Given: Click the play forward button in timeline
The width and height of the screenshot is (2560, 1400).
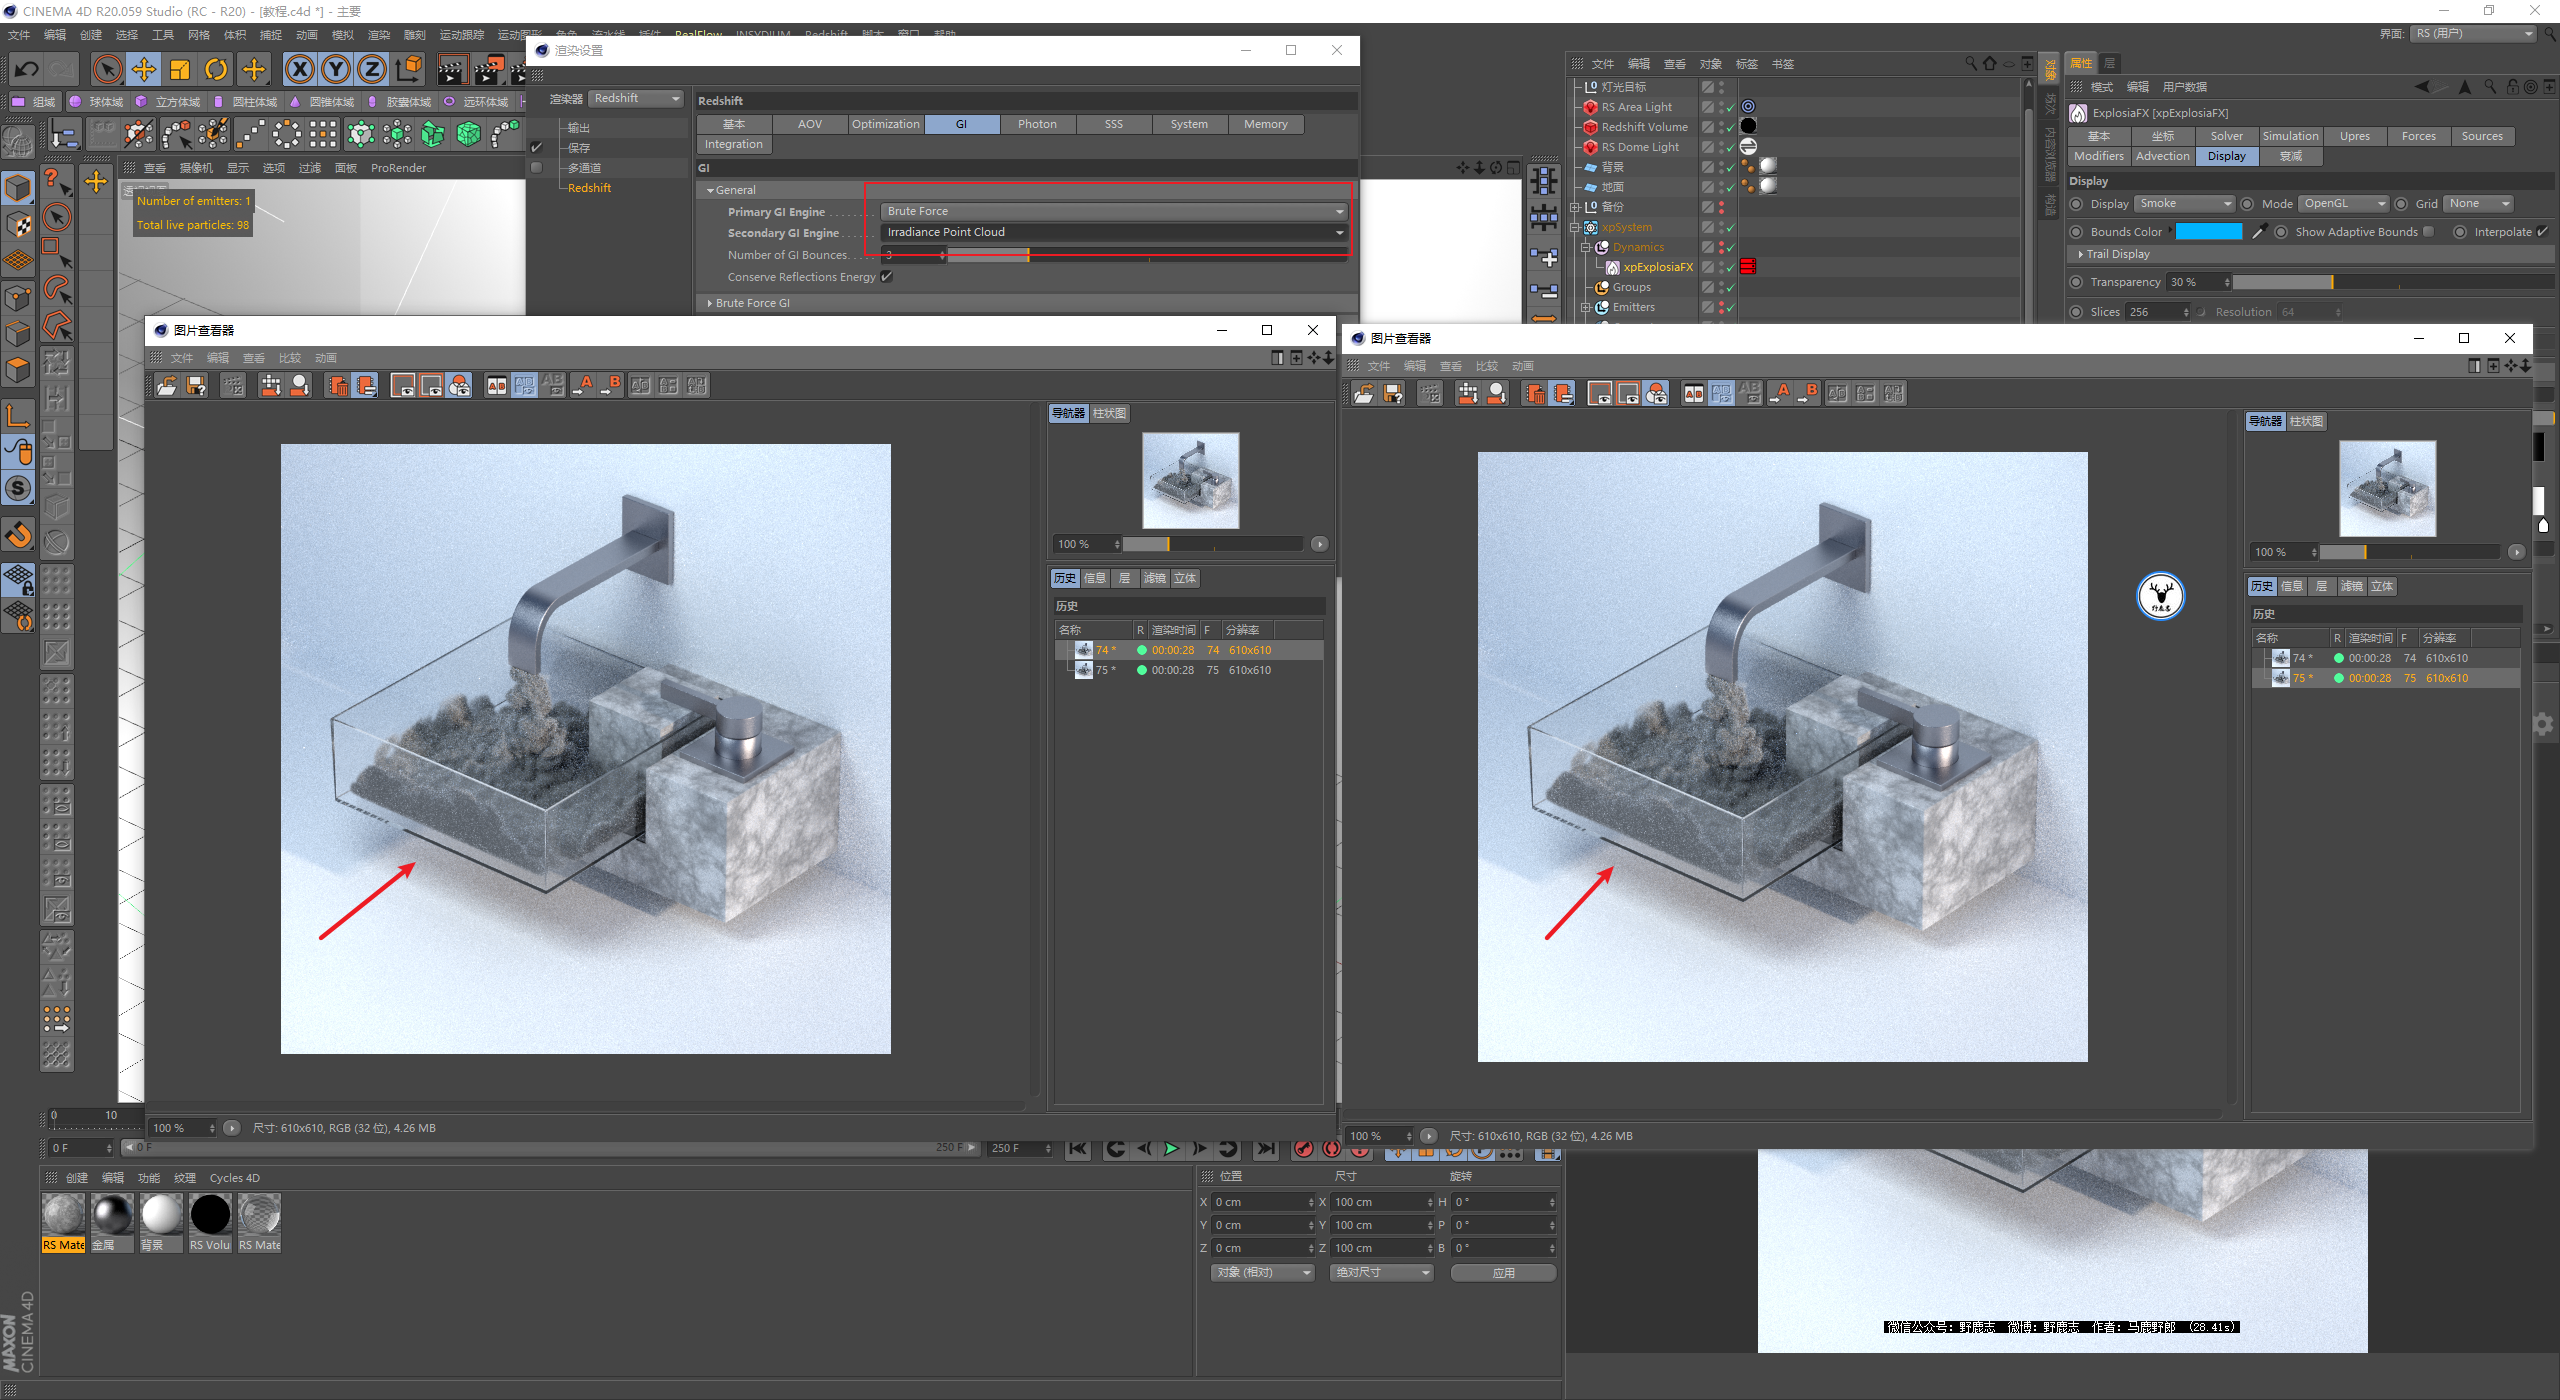Looking at the screenshot, I should coord(1171,1149).
